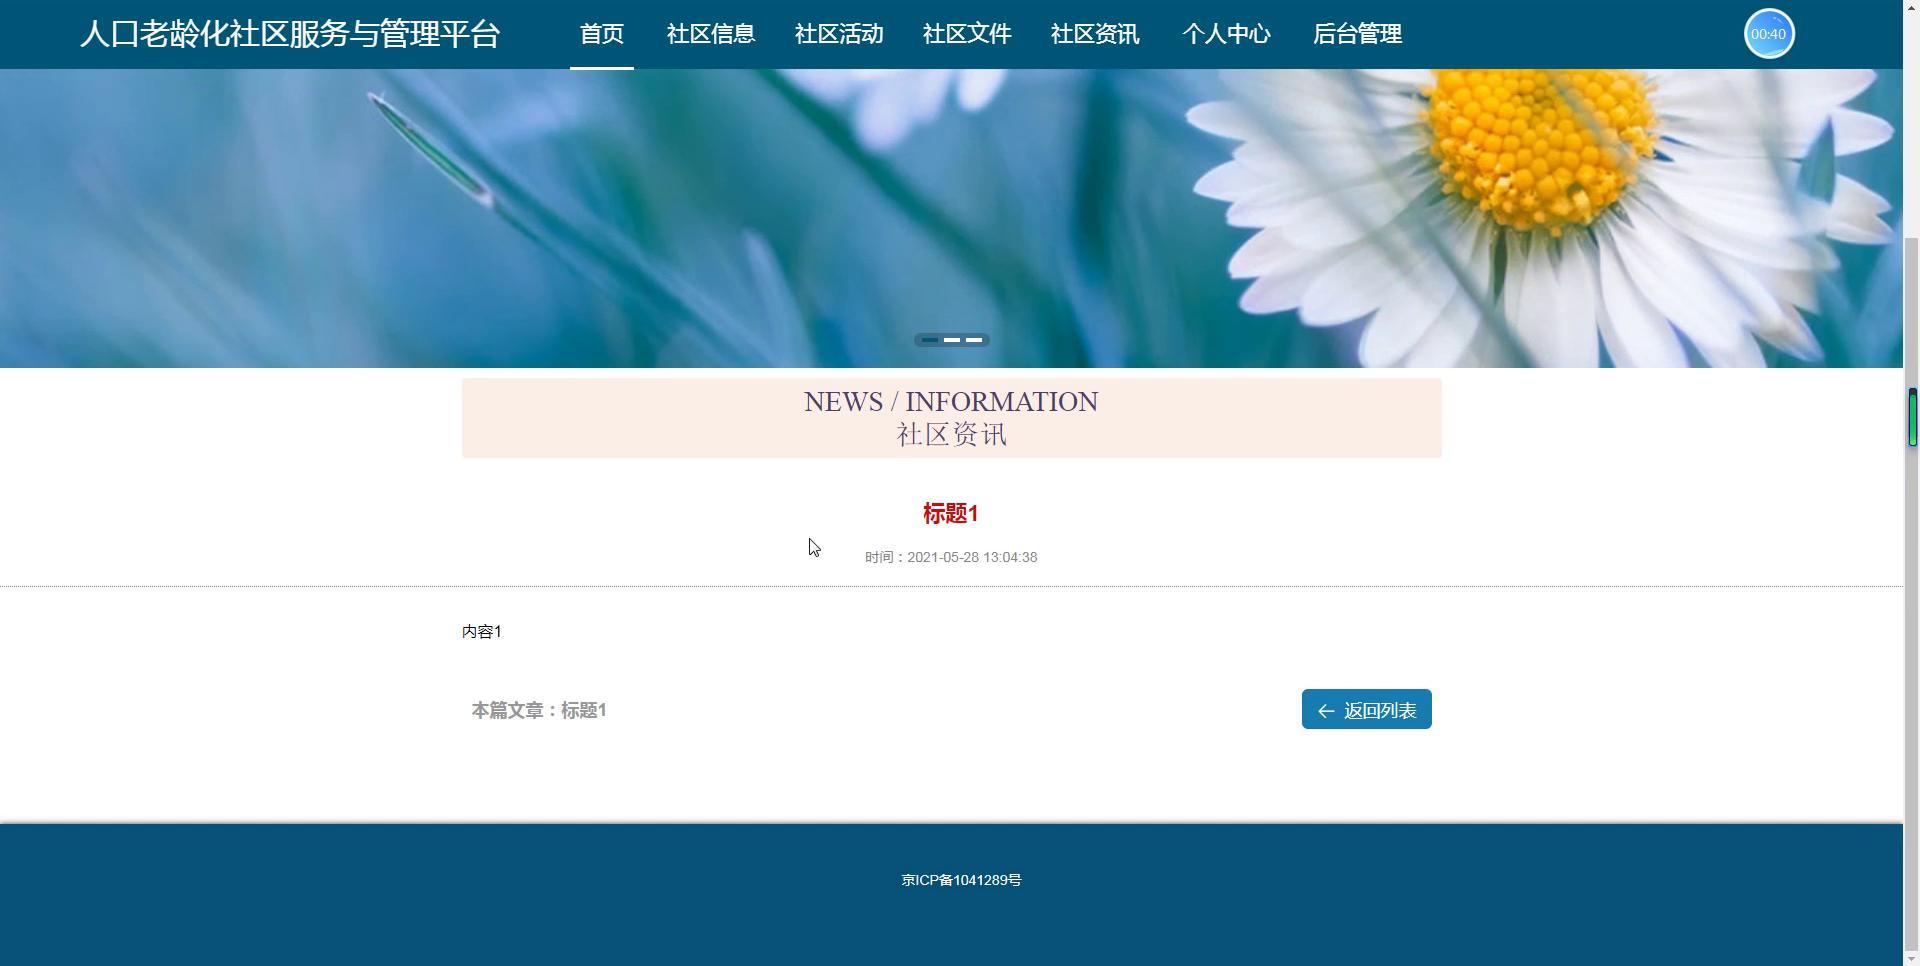This screenshot has width=1920, height=966.
Task: Open the 社区信息 menu item
Action: point(710,33)
